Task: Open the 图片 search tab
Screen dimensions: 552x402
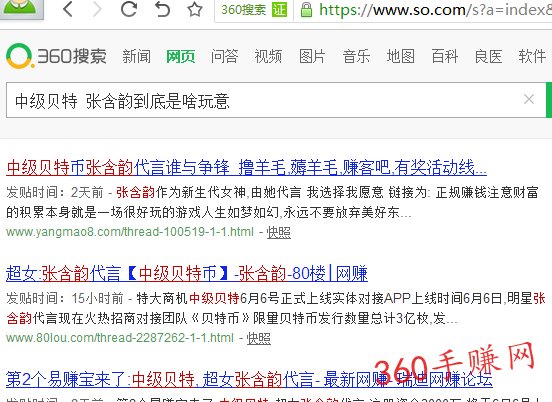Action: click(x=312, y=56)
